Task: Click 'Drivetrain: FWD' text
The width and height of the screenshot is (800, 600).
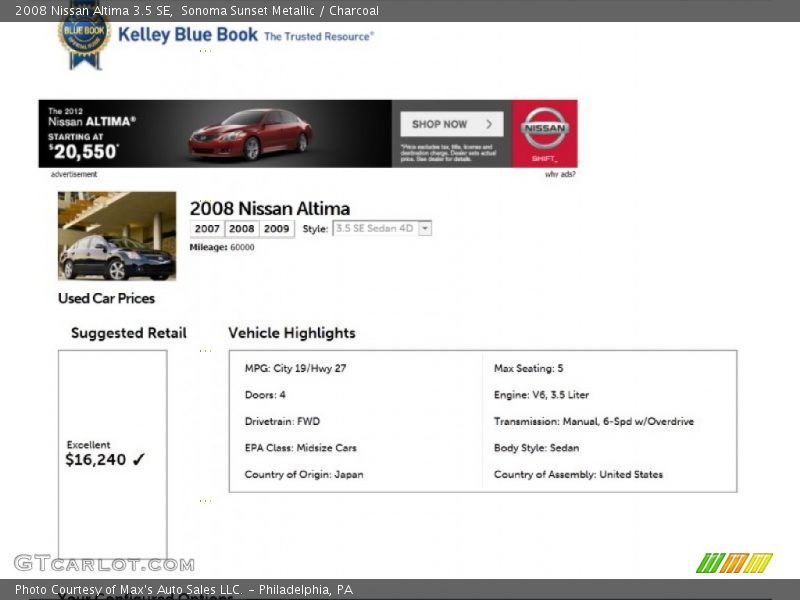Action: coord(282,421)
